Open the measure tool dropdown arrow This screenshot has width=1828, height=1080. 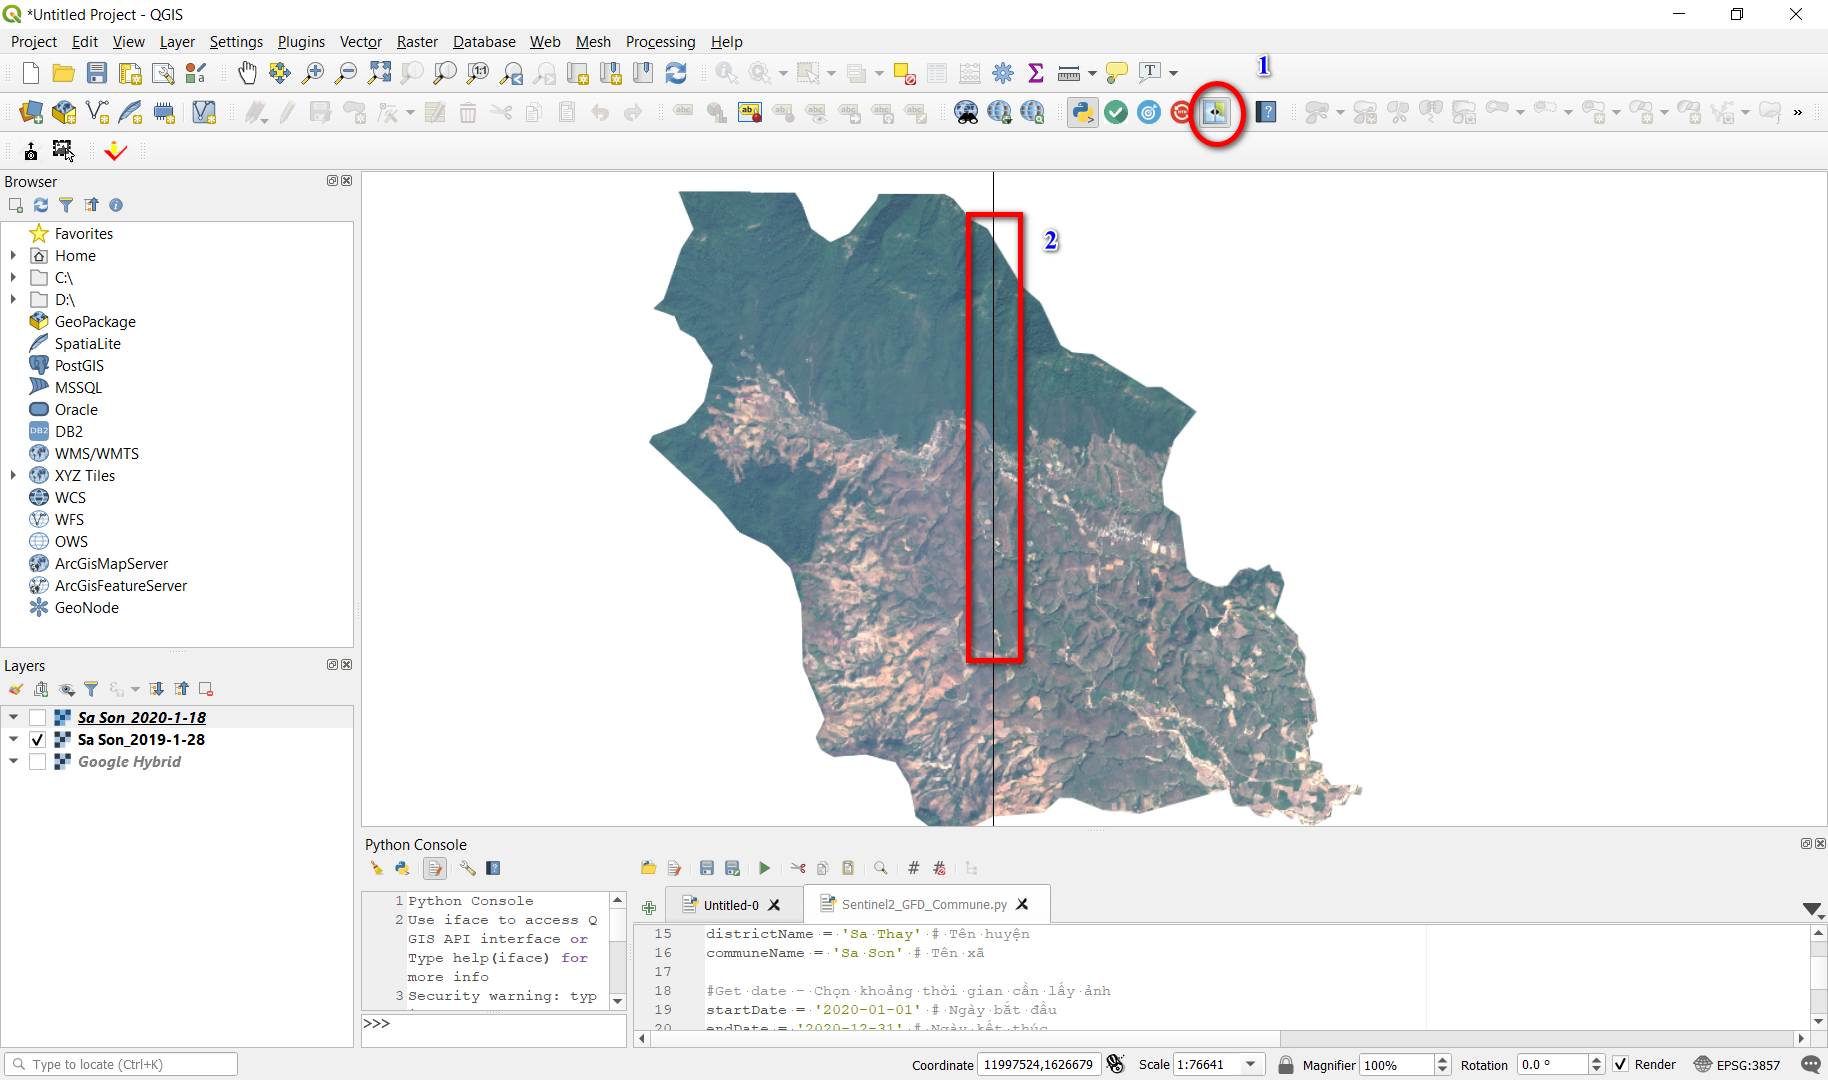[1092, 73]
